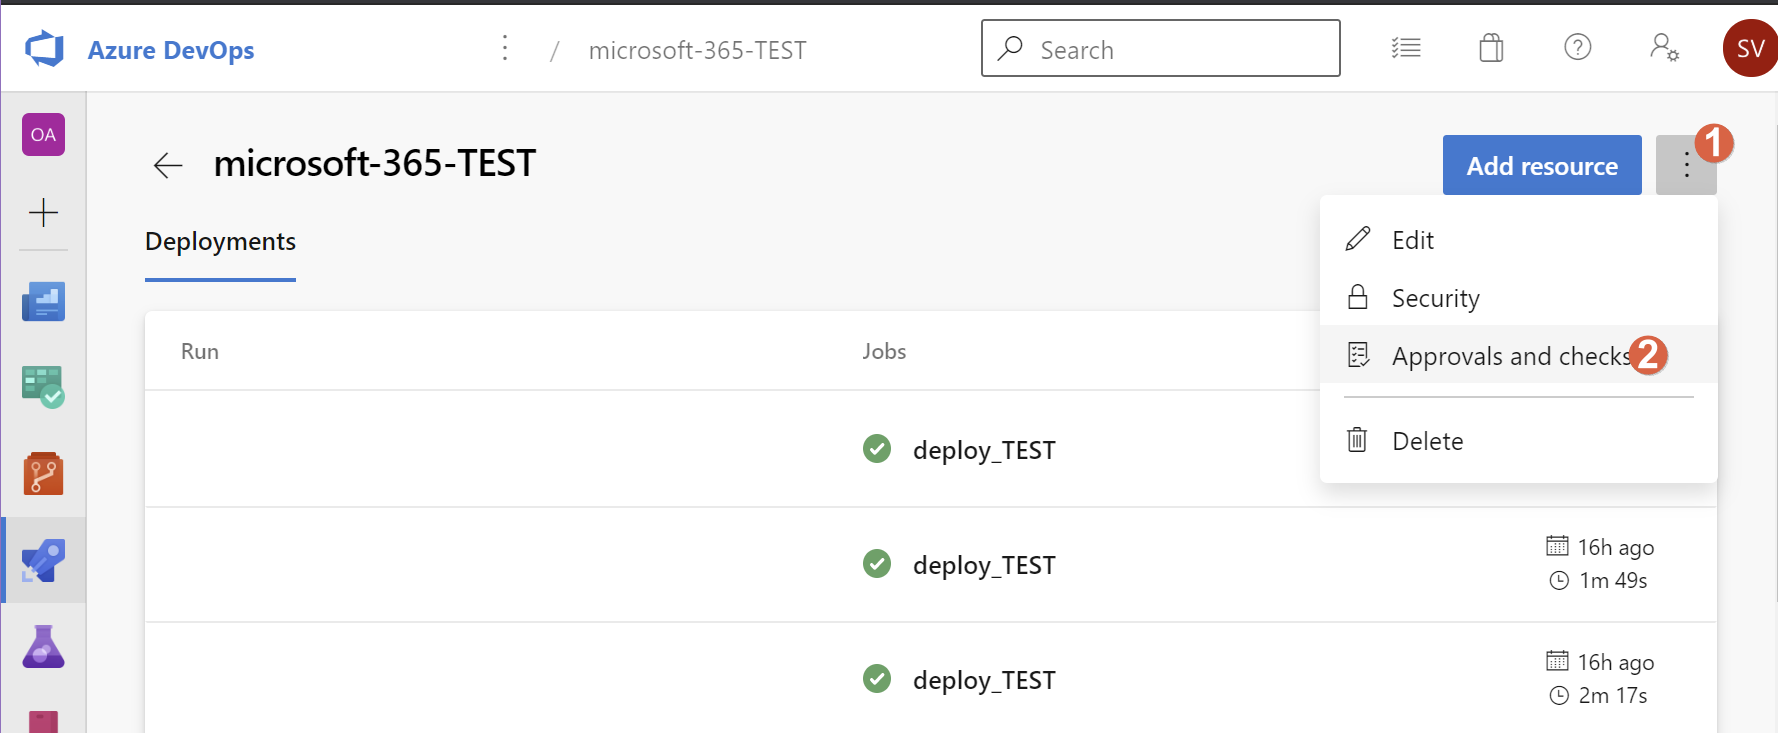Image resolution: width=1778 pixels, height=733 pixels.
Task: Click the Azure DevOps logo icon
Action: [x=44, y=49]
